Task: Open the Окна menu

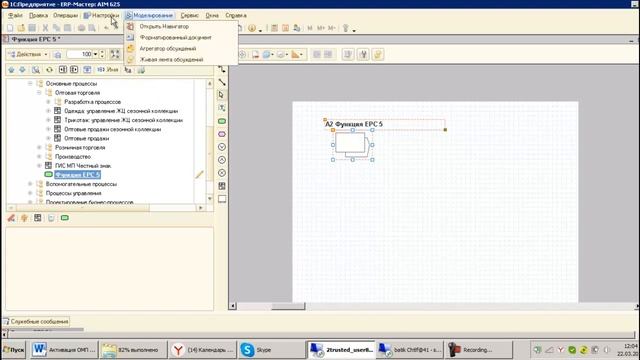Action: click(x=211, y=16)
